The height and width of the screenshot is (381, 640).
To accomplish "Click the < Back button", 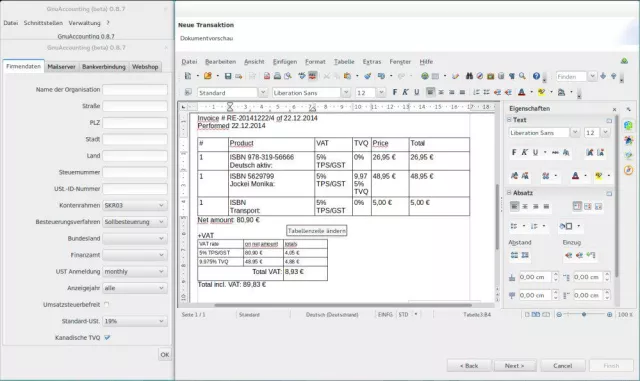I will tap(469, 365).
